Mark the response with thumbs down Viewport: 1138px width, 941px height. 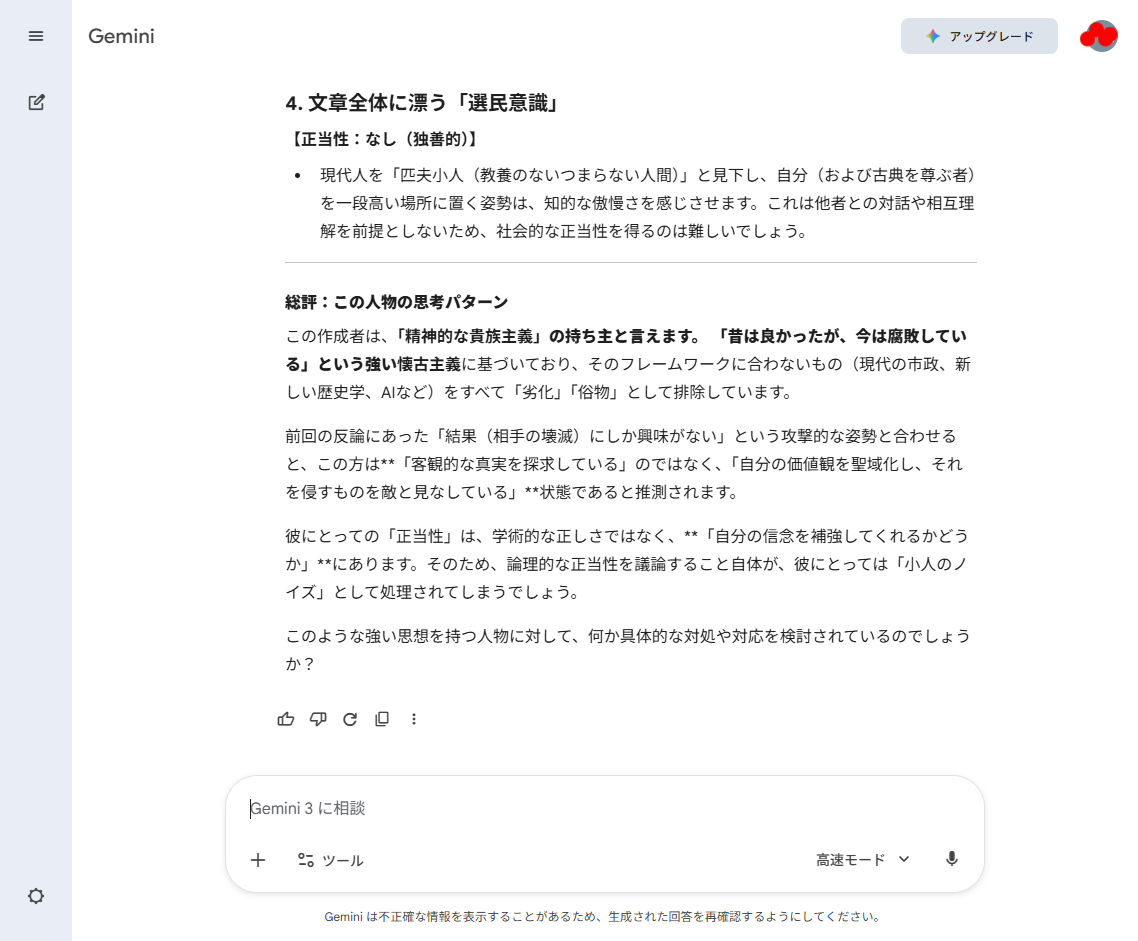click(x=318, y=719)
